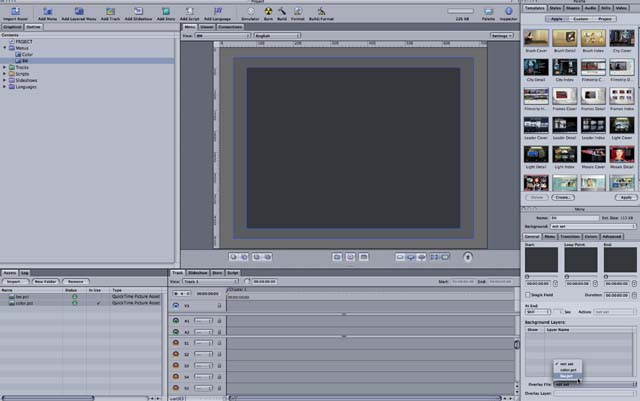Click the Add Slideshow toolbar icon
The width and height of the screenshot is (640, 401).
pyautogui.click(x=138, y=11)
